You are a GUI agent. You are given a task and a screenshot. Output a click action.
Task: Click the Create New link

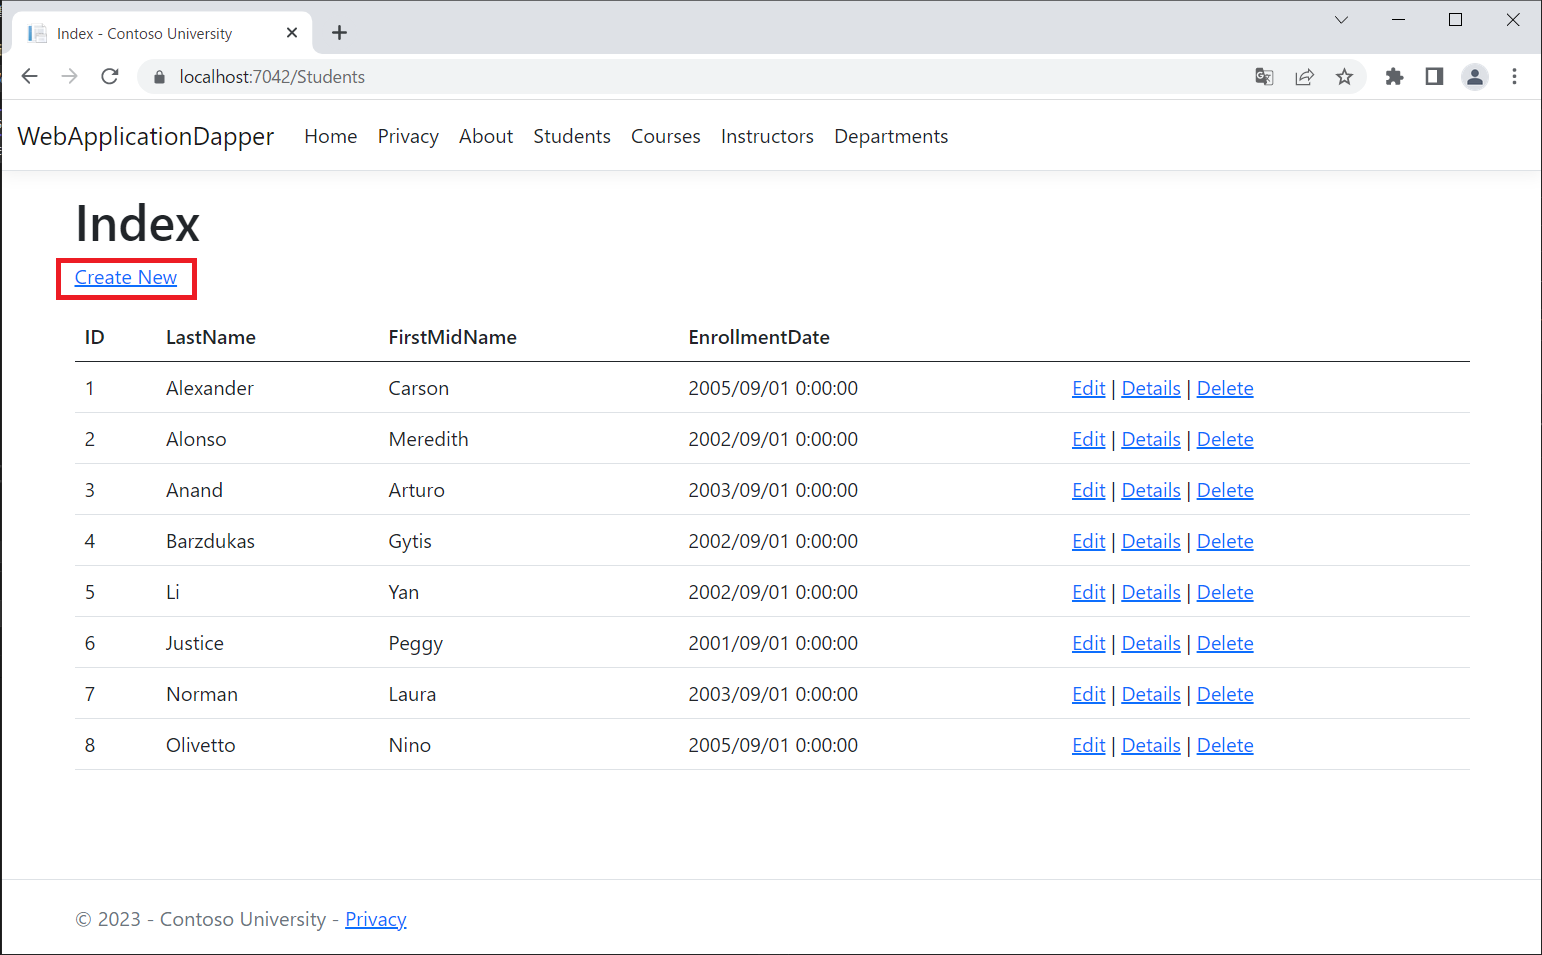[126, 278]
